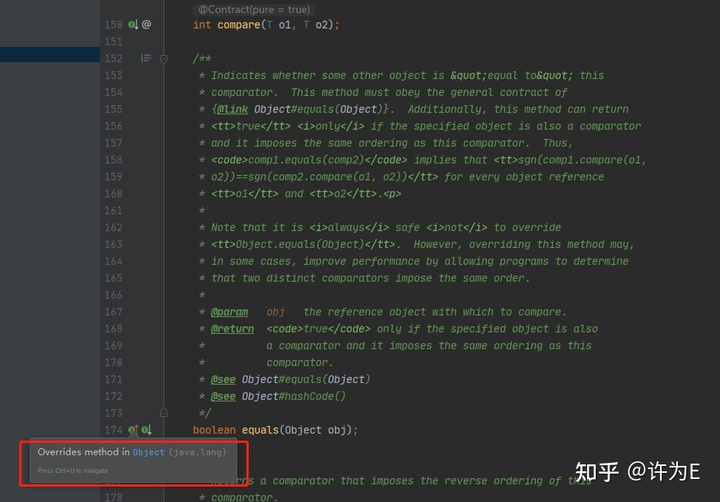Viewport: 720px width, 502px height.
Task: Click 'Object obj' parameter on line 174
Action: (x=315, y=430)
